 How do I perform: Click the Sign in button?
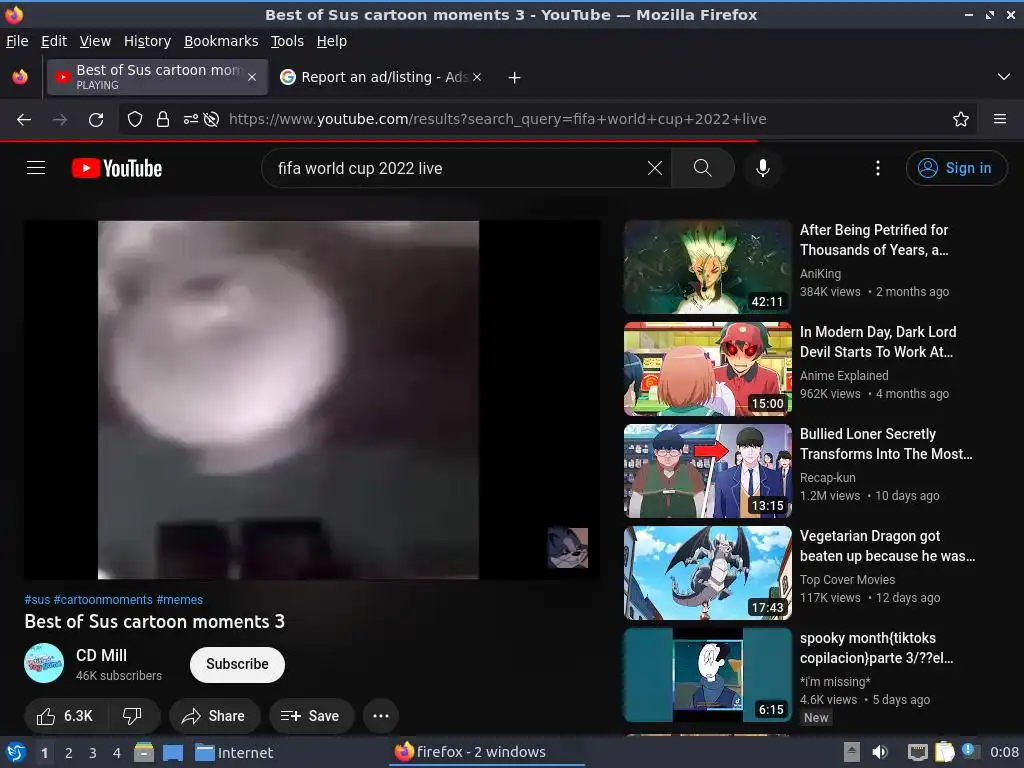point(956,168)
